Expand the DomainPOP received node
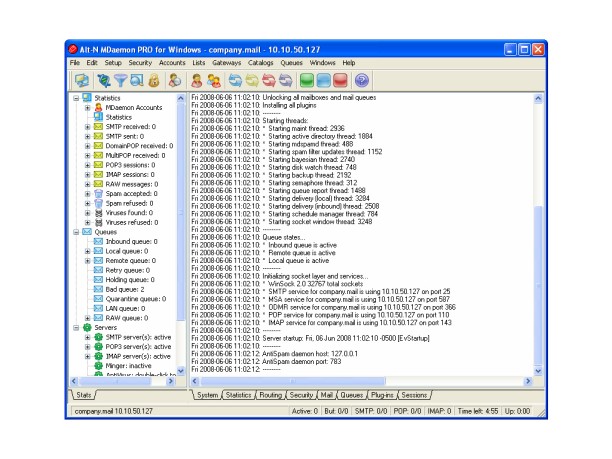This screenshot has width=612, height=459. click(x=87, y=146)
